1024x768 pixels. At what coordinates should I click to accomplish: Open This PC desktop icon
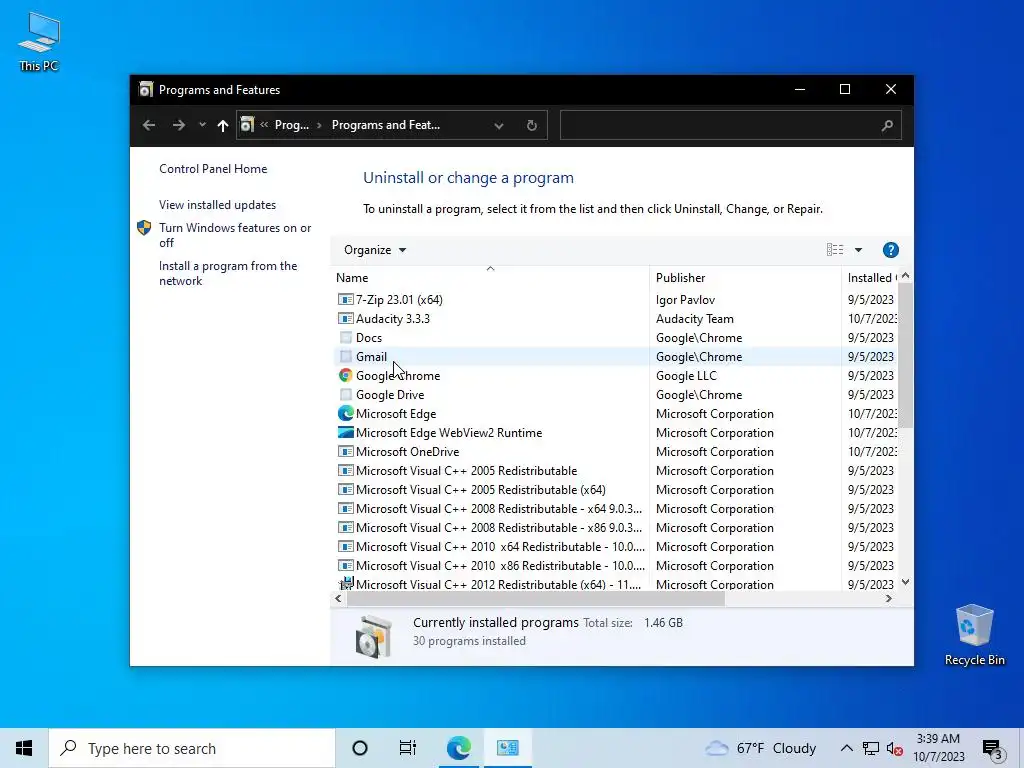pos(39,41)
